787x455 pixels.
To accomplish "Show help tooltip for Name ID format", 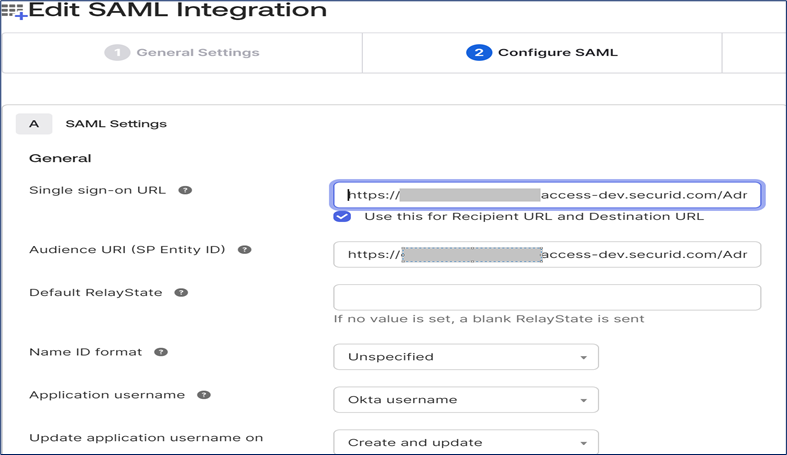I will (161, 352).
